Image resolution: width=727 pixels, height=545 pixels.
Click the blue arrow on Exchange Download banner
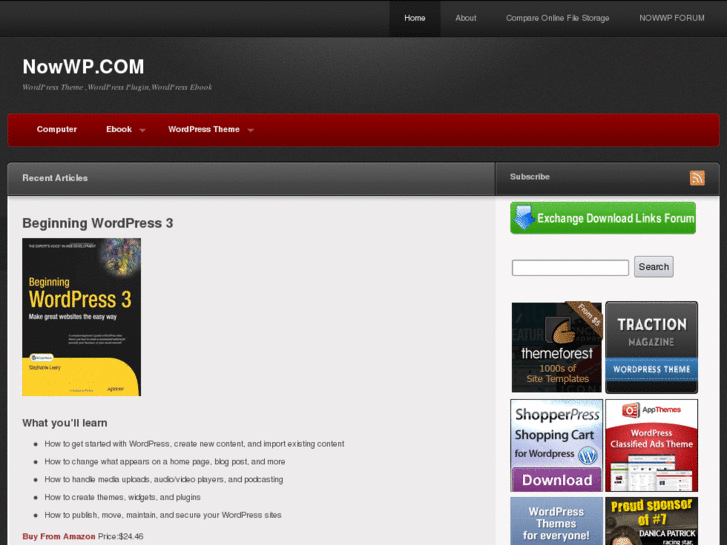click(524, 218)
